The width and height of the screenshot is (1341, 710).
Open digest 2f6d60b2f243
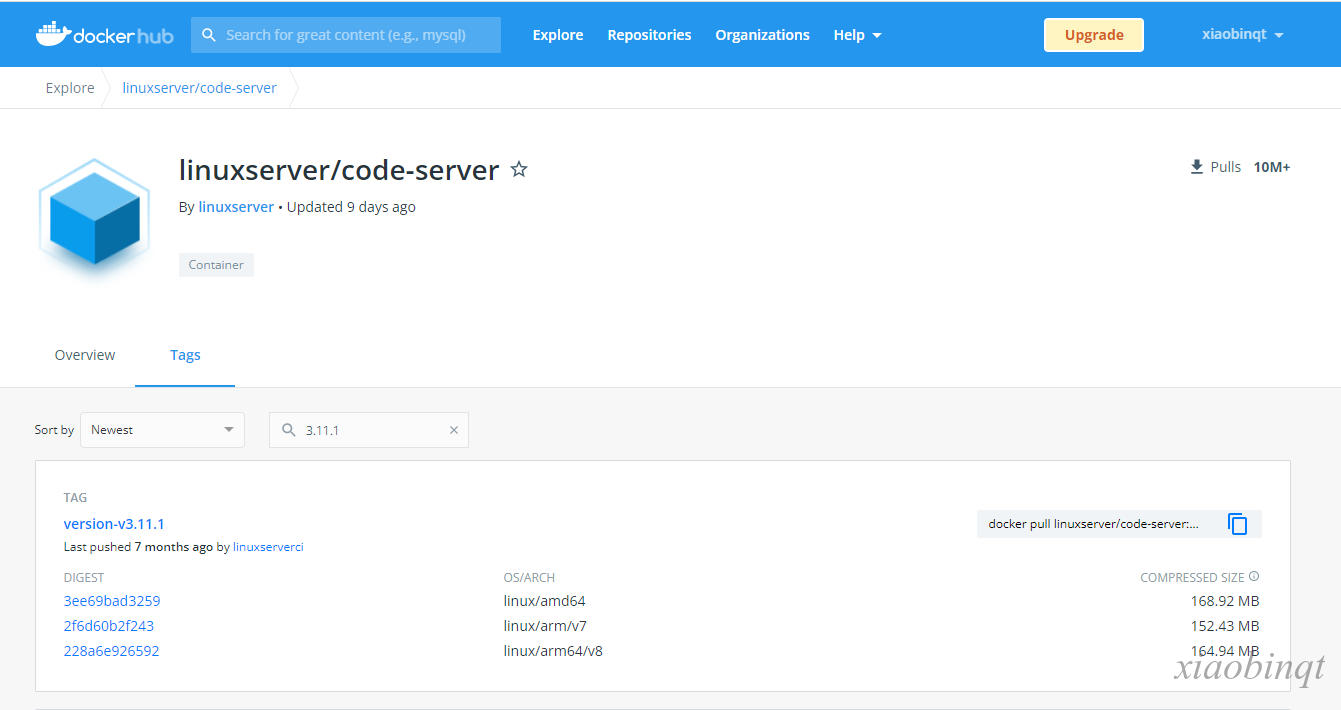point(109,626)
